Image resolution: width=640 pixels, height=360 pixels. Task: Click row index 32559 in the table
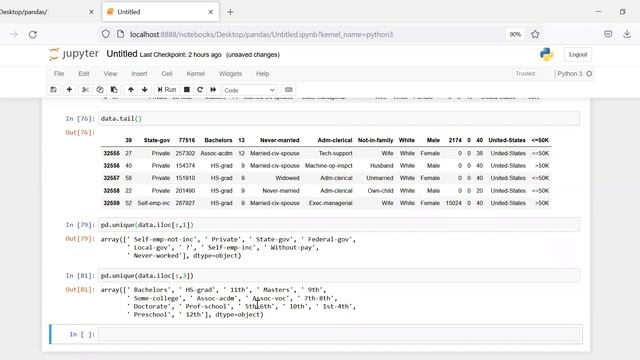pyautogui.click(x=111, y=203)
